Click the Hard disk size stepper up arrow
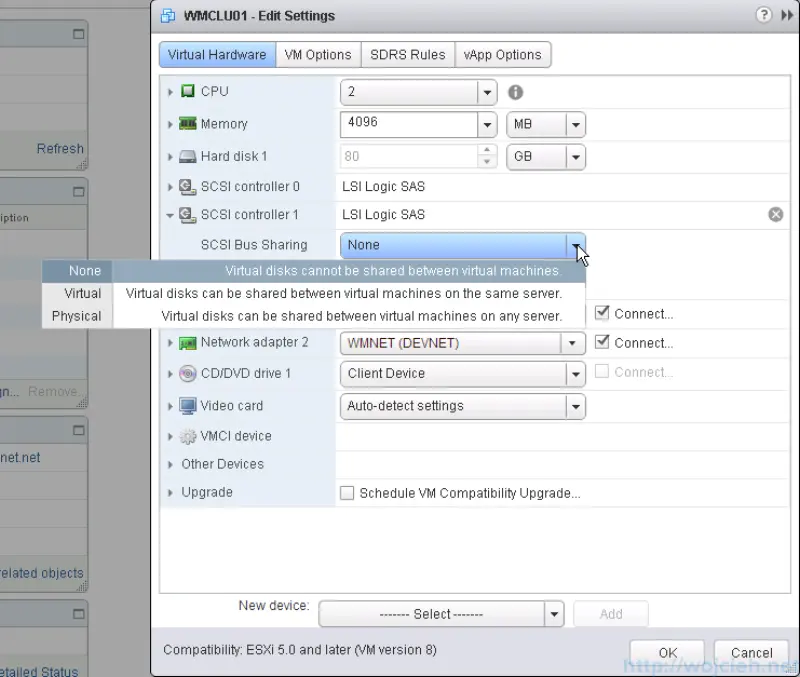This screenshot has height=677, width=800. click(x=487, y=151)
